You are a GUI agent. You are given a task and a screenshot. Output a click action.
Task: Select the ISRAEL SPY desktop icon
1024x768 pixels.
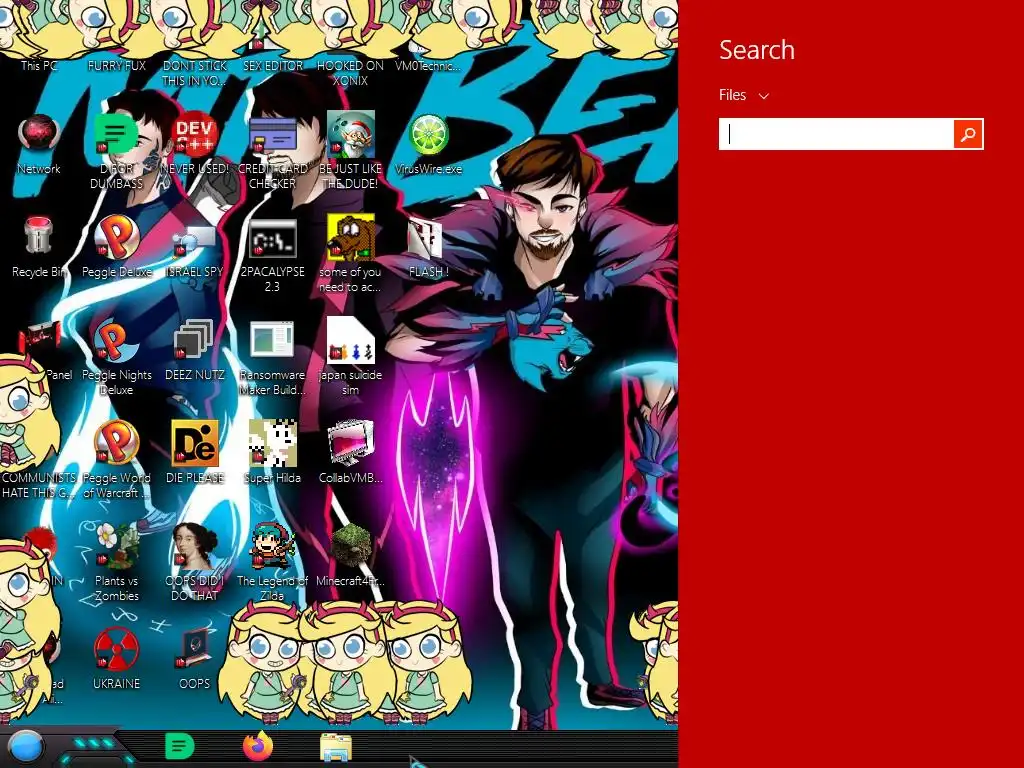point(195,240)
